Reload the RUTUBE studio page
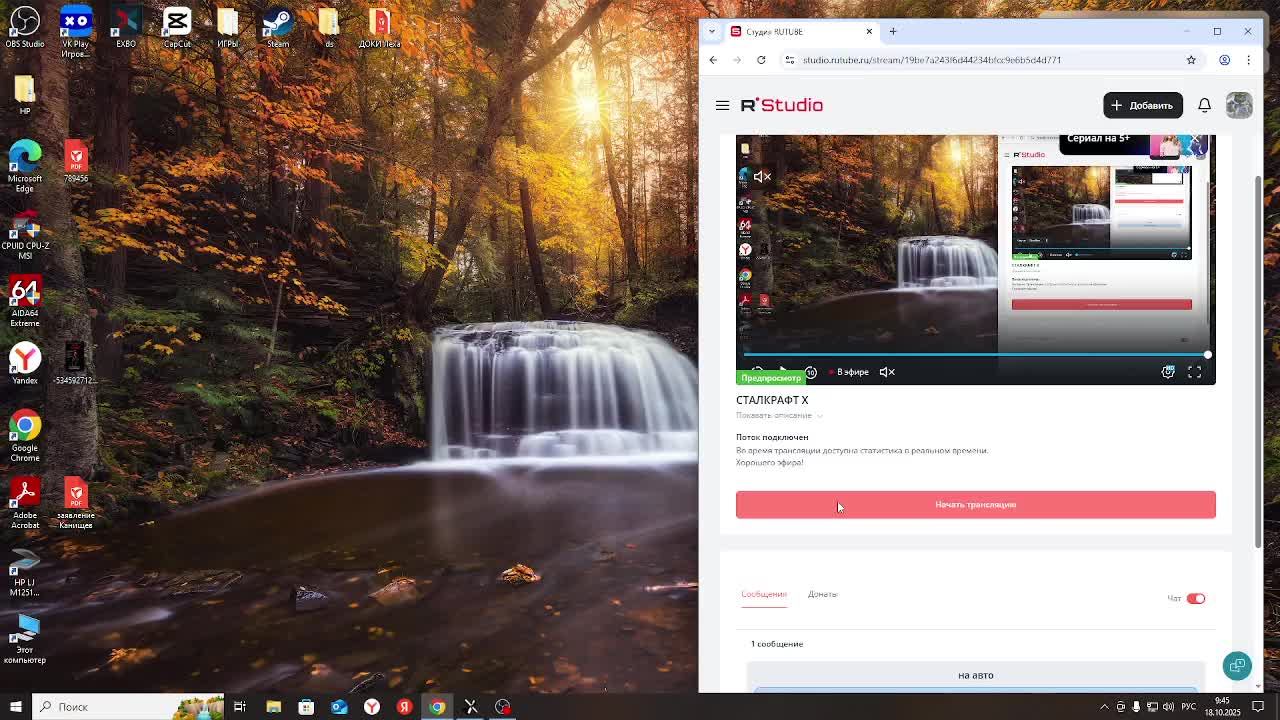Screen dimensions: 1280x720 [761, 60]
